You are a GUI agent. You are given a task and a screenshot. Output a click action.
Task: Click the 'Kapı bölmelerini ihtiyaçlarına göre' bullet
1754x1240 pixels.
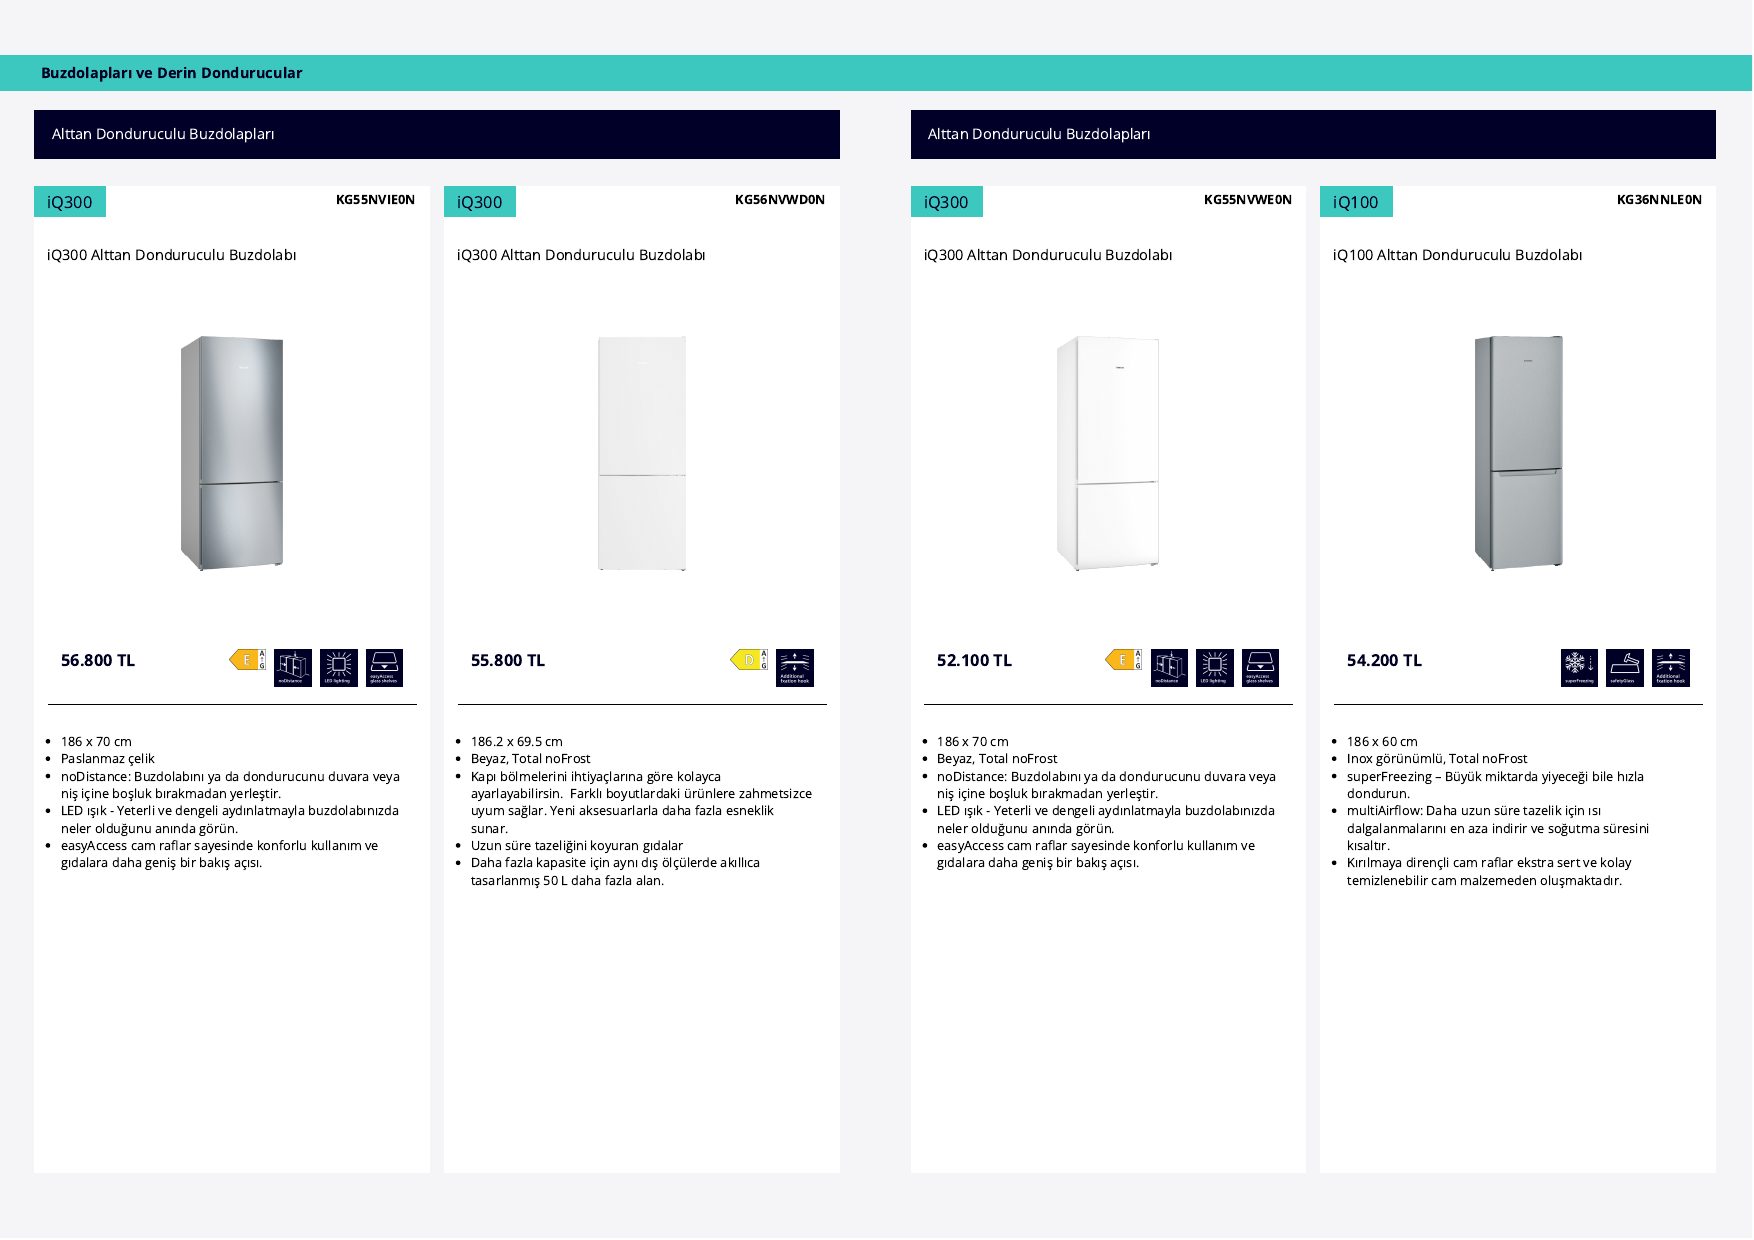coord(641,802)
